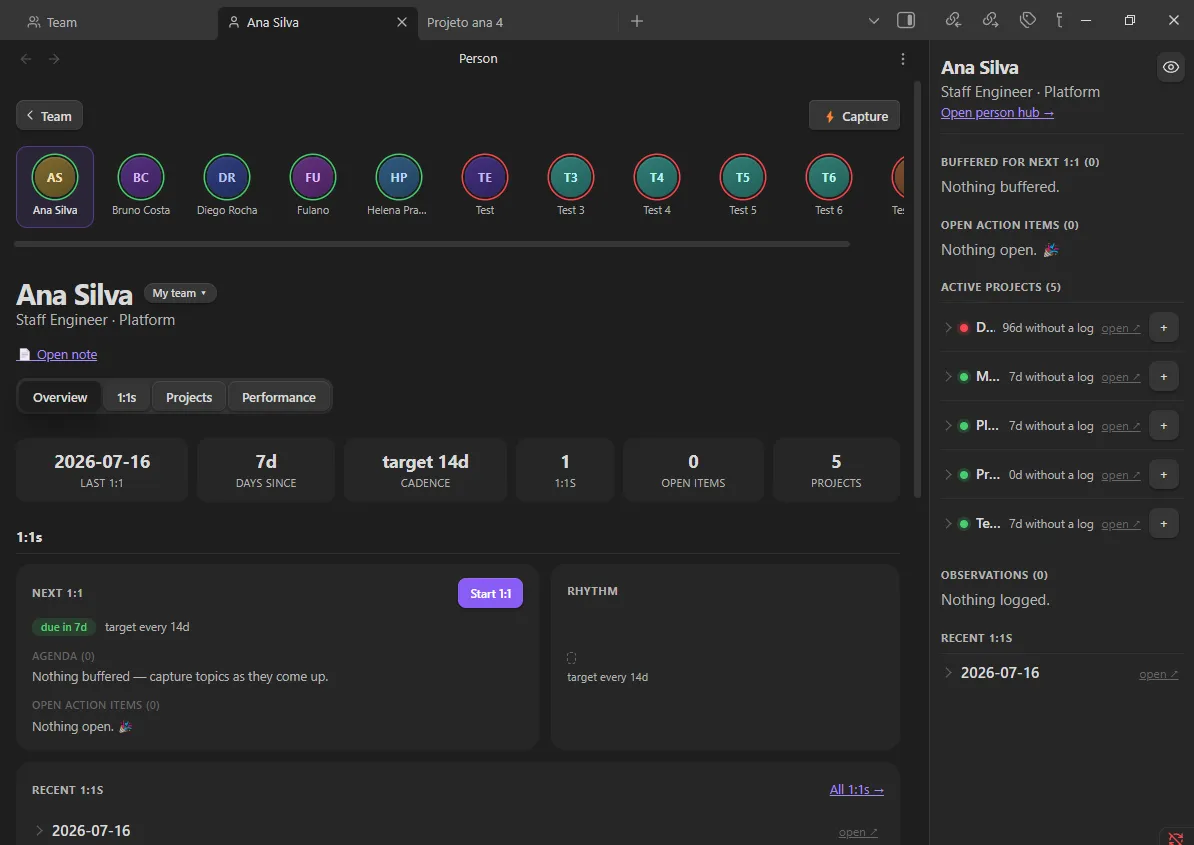
Task: Add a new tab with plus icon
Action: click(x=637, y=21)
